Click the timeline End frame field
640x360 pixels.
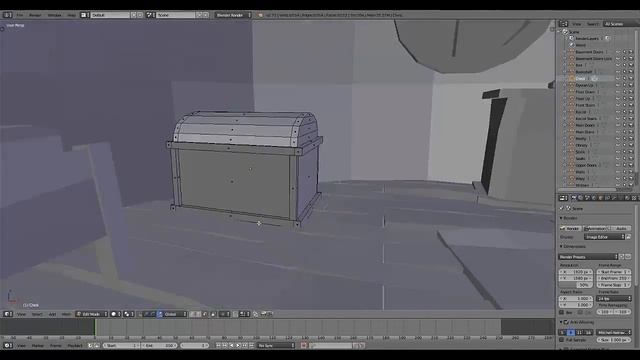pyautogui.click(x=159, y=346)
